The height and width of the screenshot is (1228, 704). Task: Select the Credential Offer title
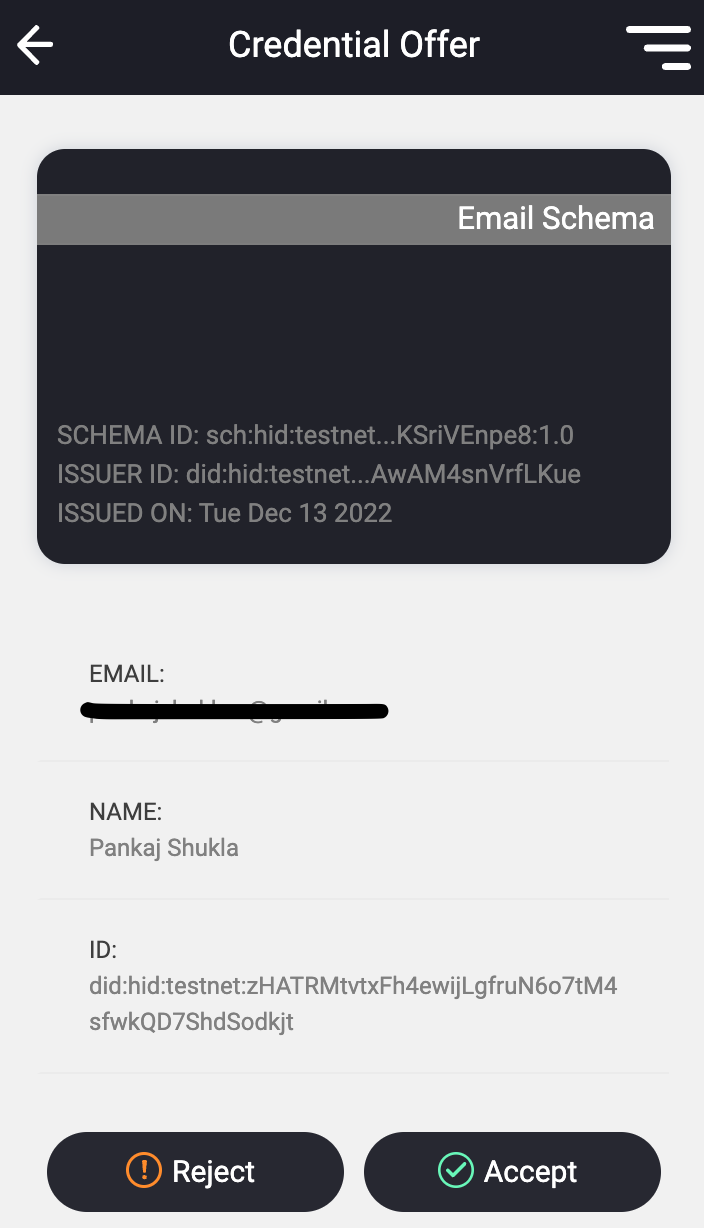(x=354, y=45)
